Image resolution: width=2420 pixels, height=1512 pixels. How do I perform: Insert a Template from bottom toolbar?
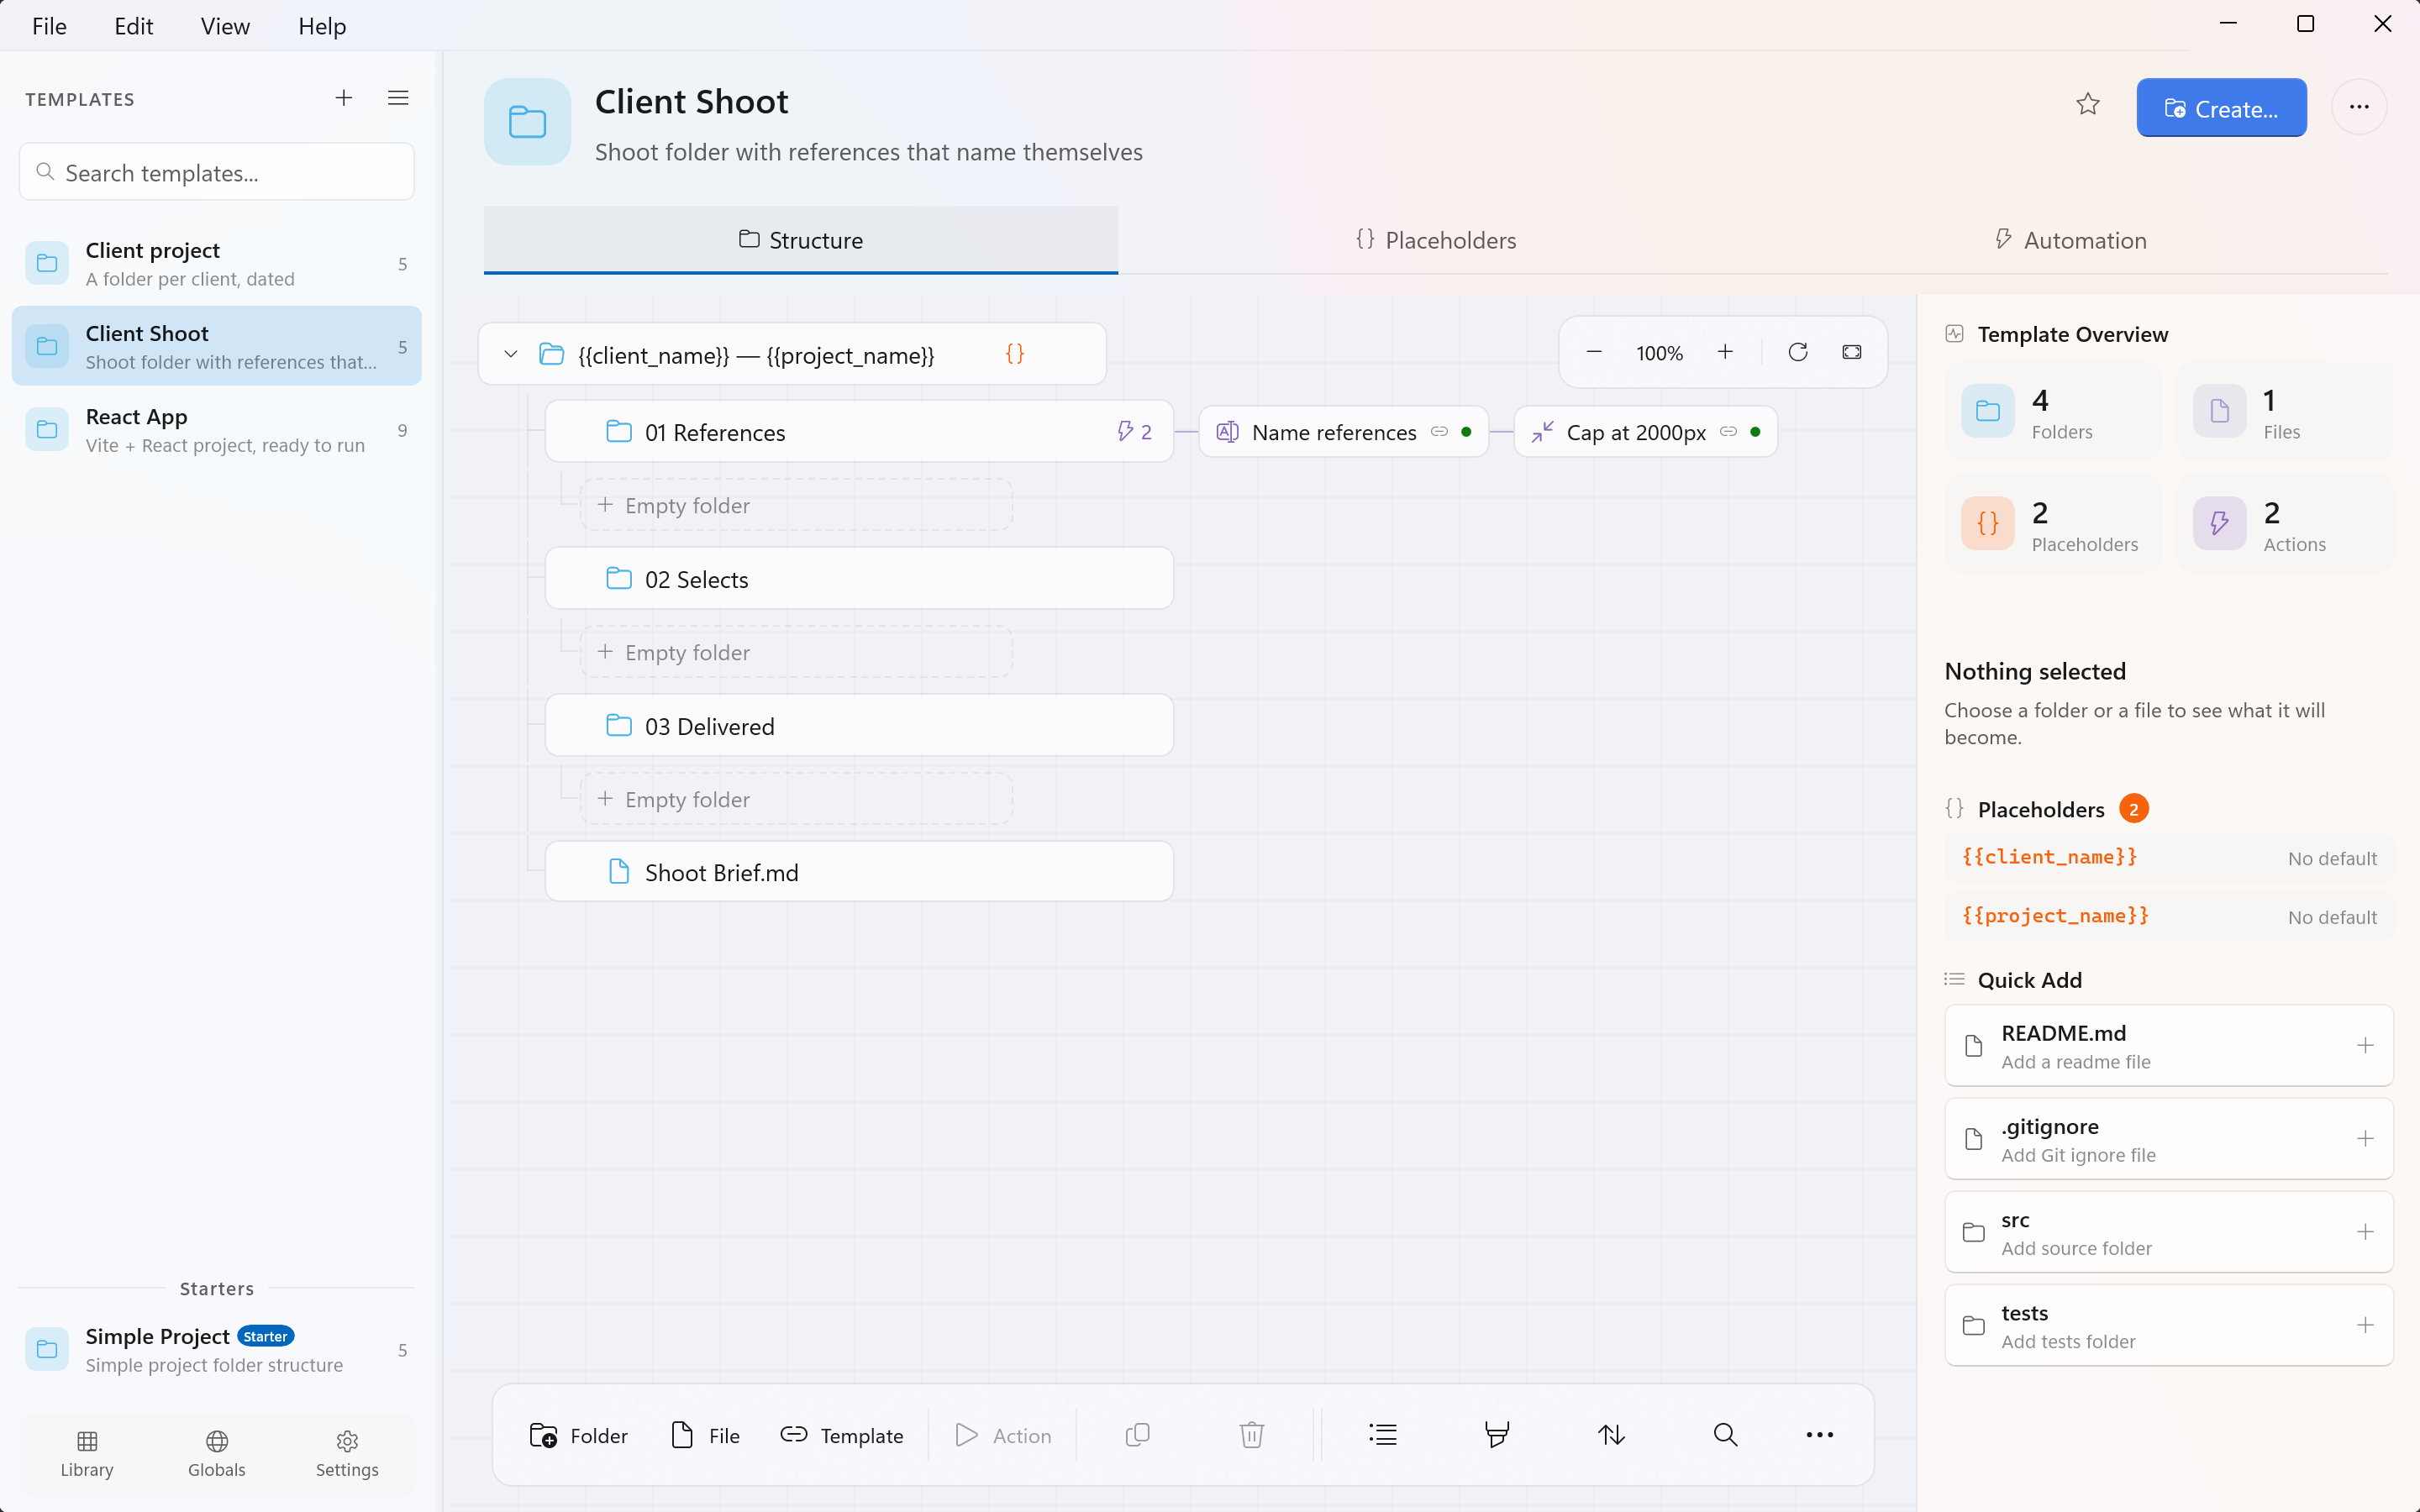tap(841, 1435)
